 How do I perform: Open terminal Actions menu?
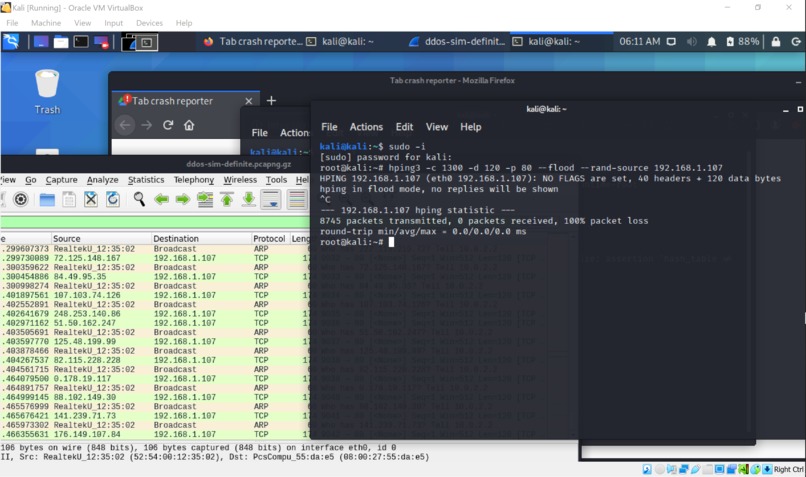pyautogui.click(x=367, y=127)
